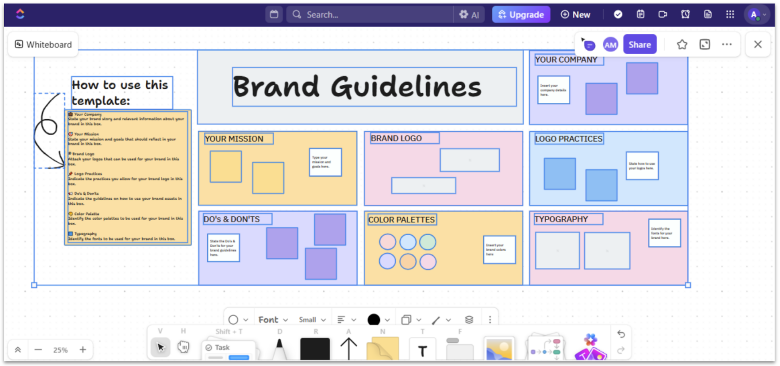Open the calendar icon in top bar
The width and height of the screenshot is (780, 366).
click(x=274, y=14)
